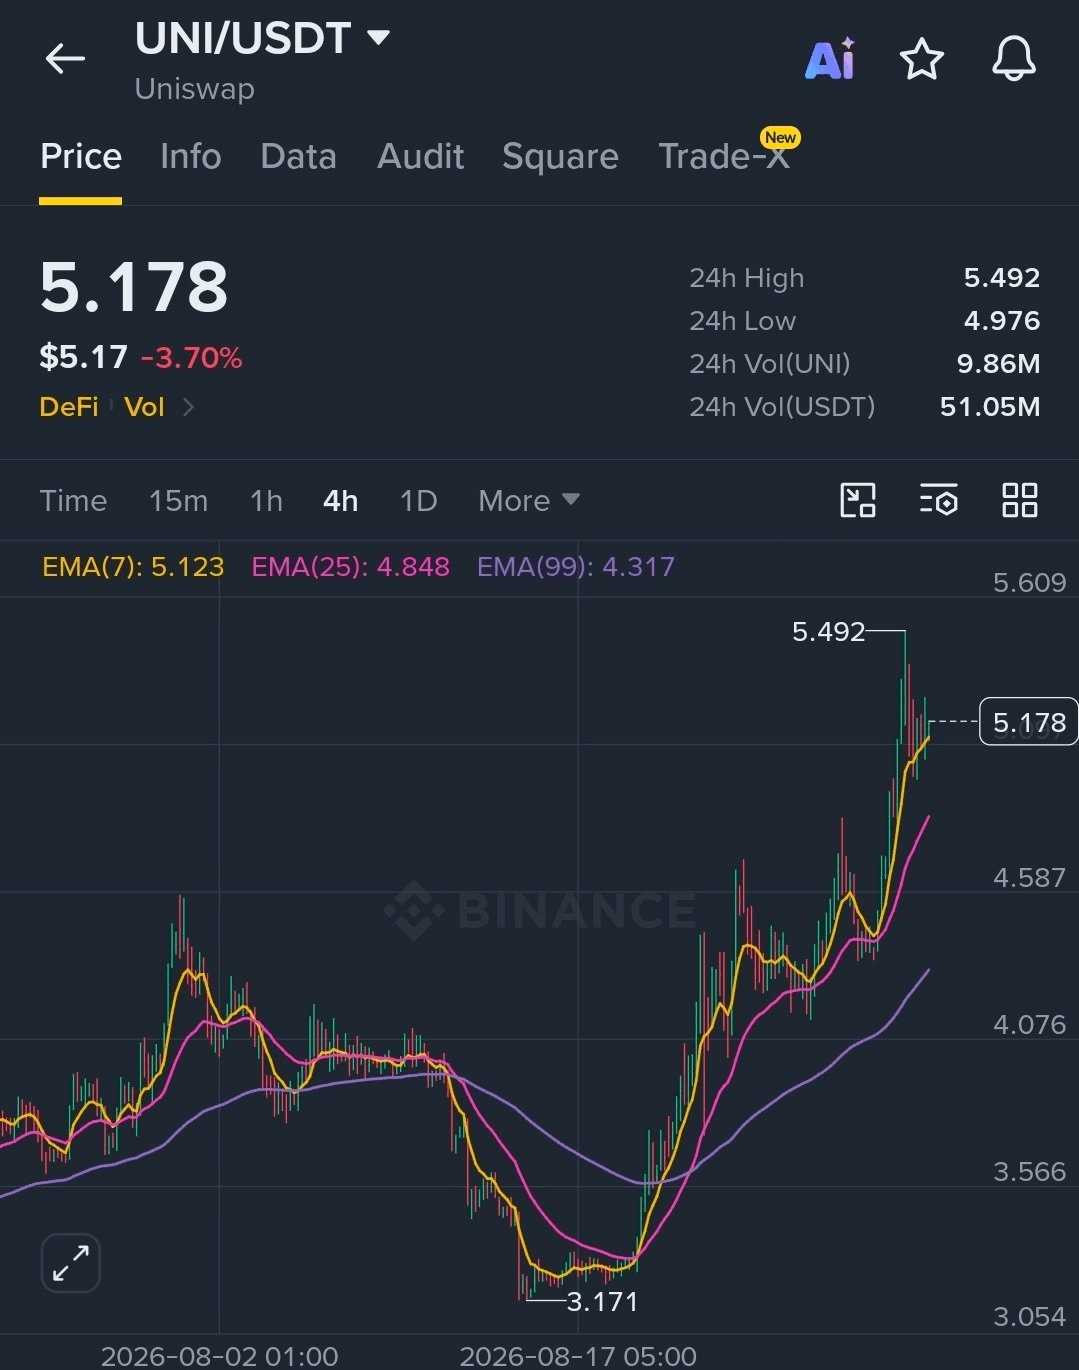The width and height of the screenshot is (1079, 1370).
Task: Switch to the Info tab
Action: coord(190,157)
